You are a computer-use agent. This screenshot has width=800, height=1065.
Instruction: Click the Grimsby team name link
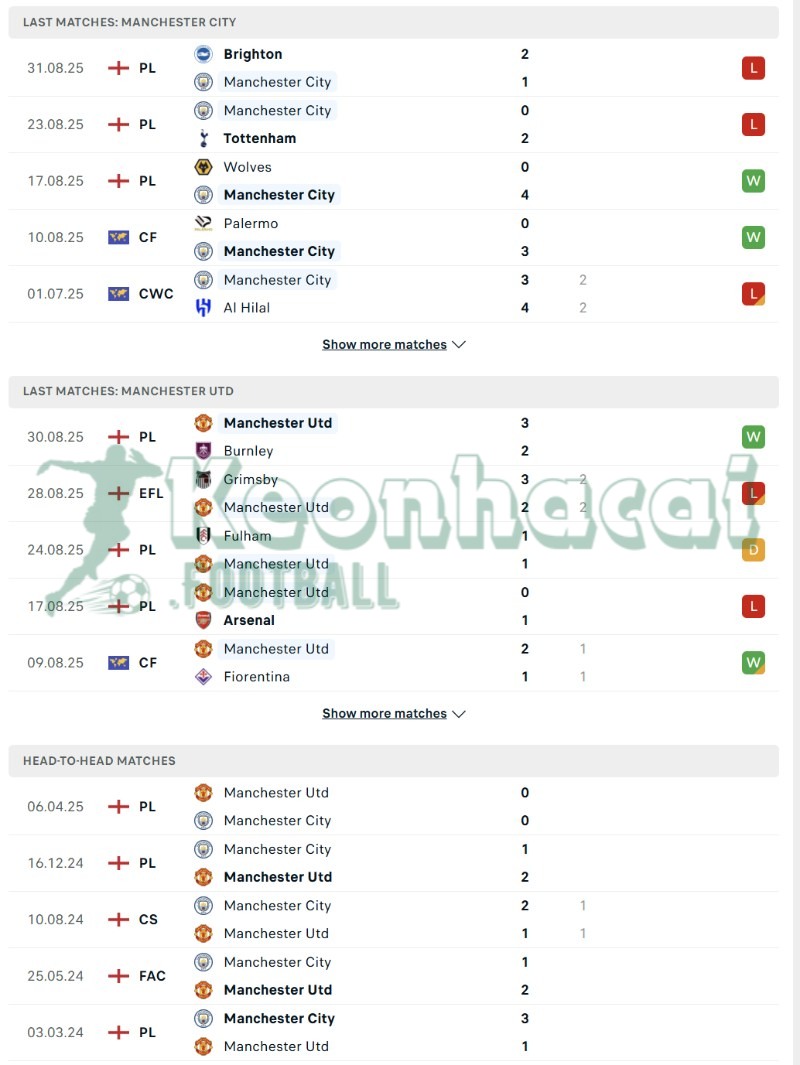(x=249, y=479)
